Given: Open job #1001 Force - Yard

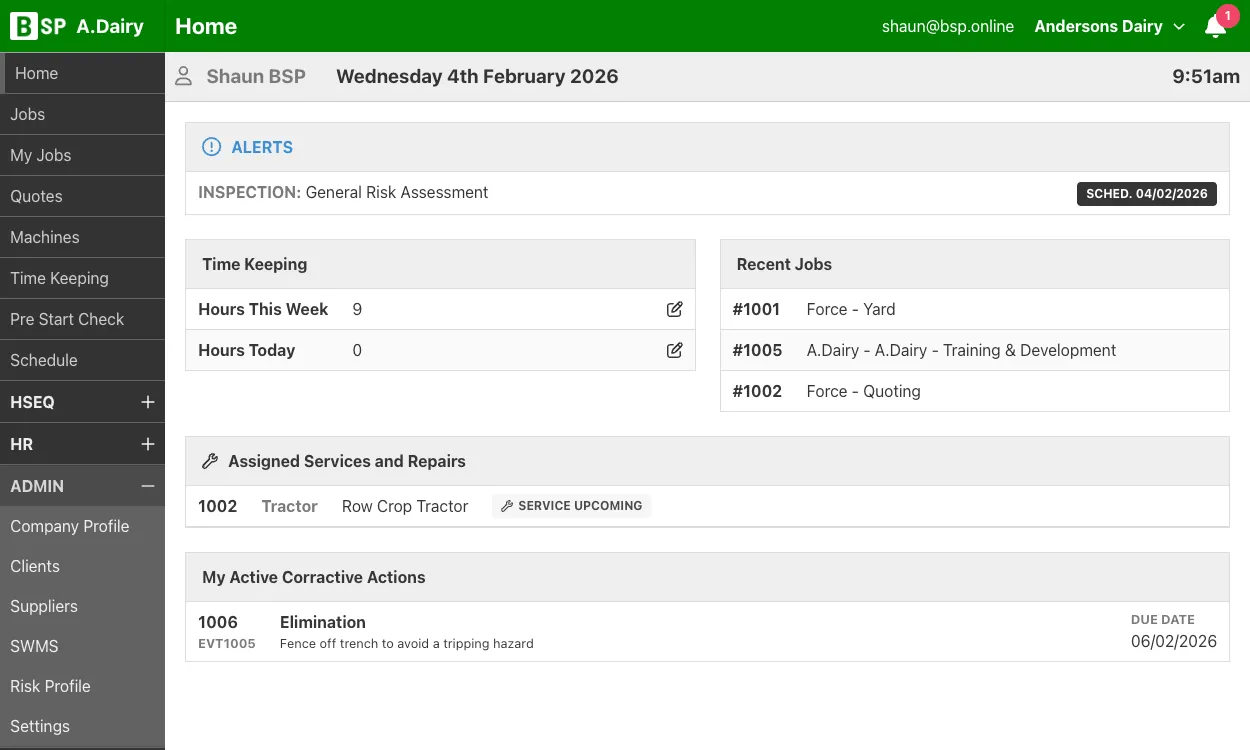Looking at the screenshot, I should coord(975,309).
